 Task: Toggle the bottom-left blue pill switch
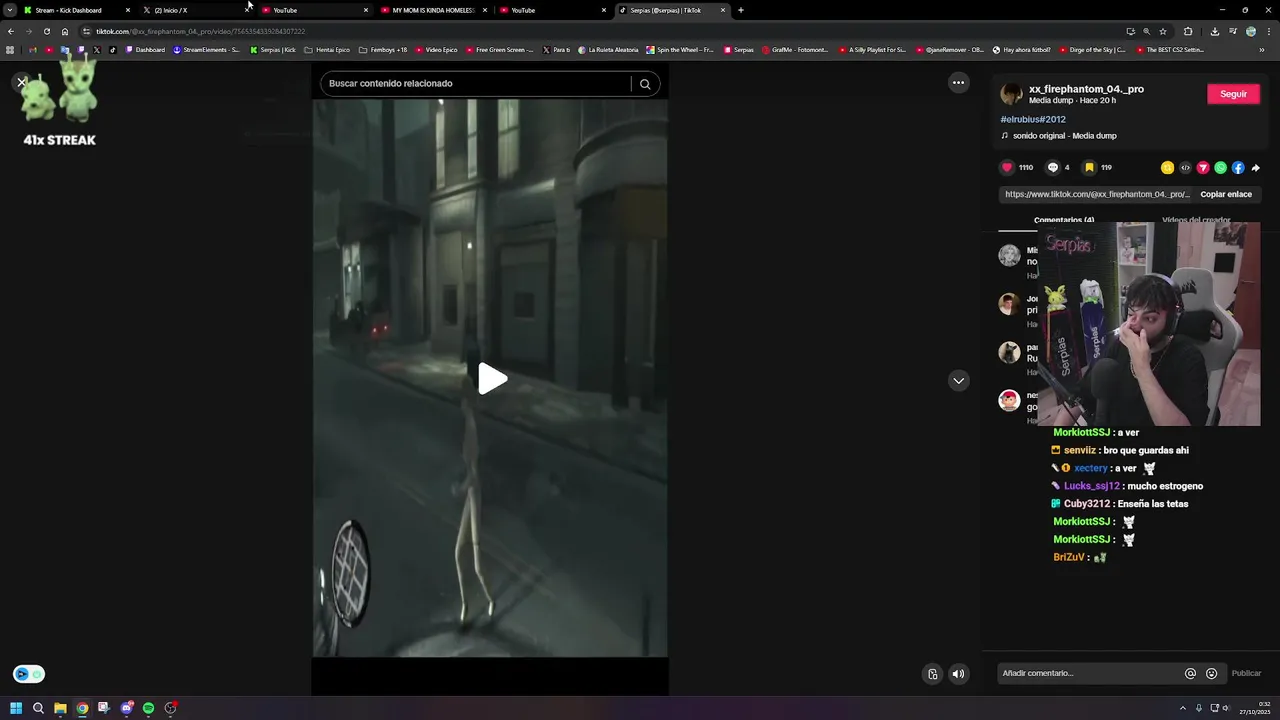(x=29, y=674)
